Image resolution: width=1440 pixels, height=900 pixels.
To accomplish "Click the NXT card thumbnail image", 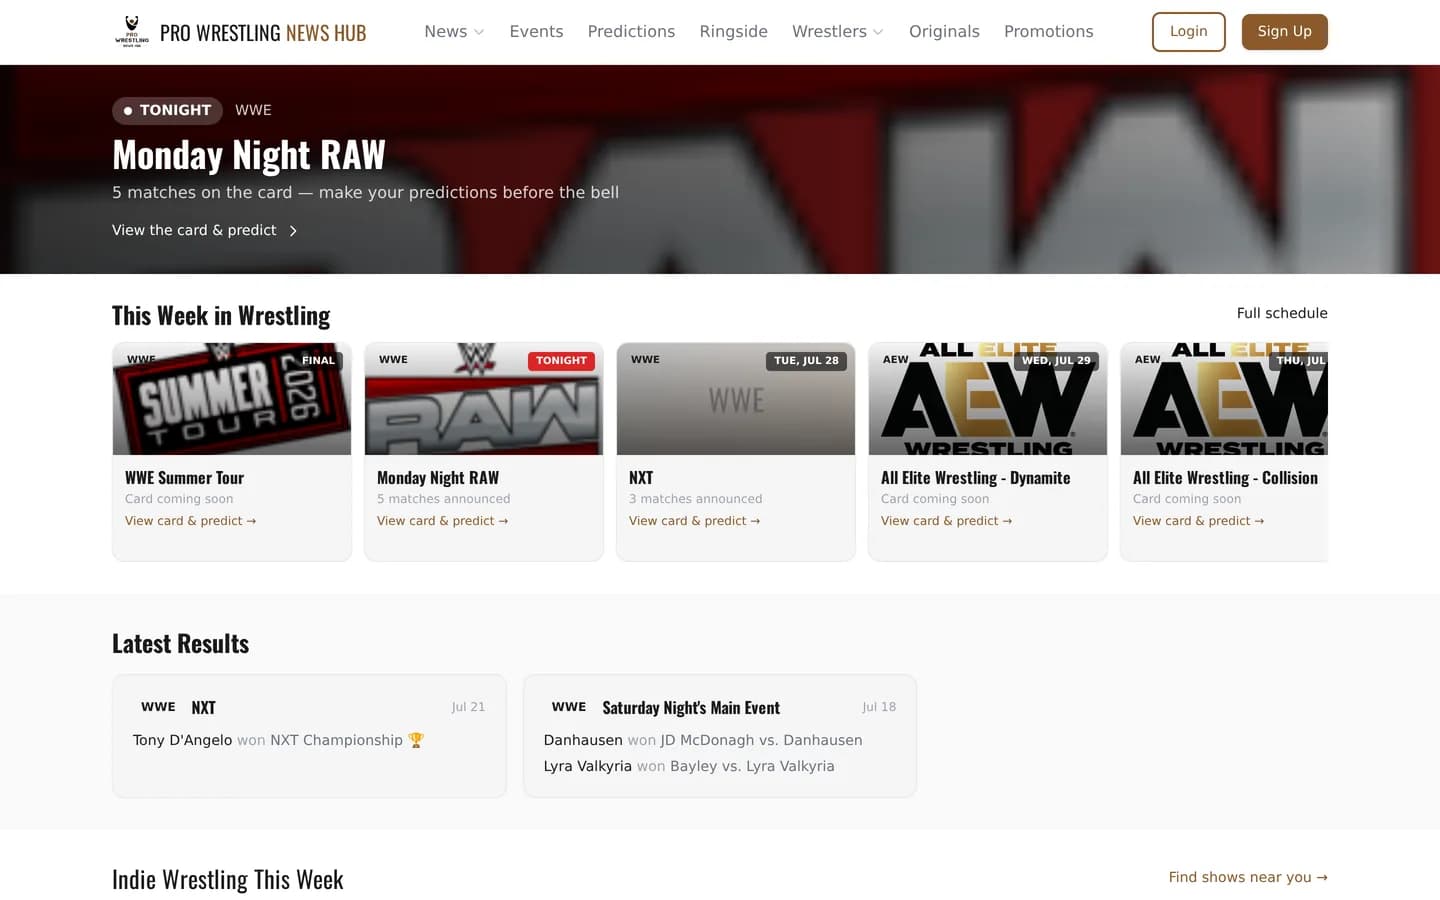I will click(x=736, y=399).
